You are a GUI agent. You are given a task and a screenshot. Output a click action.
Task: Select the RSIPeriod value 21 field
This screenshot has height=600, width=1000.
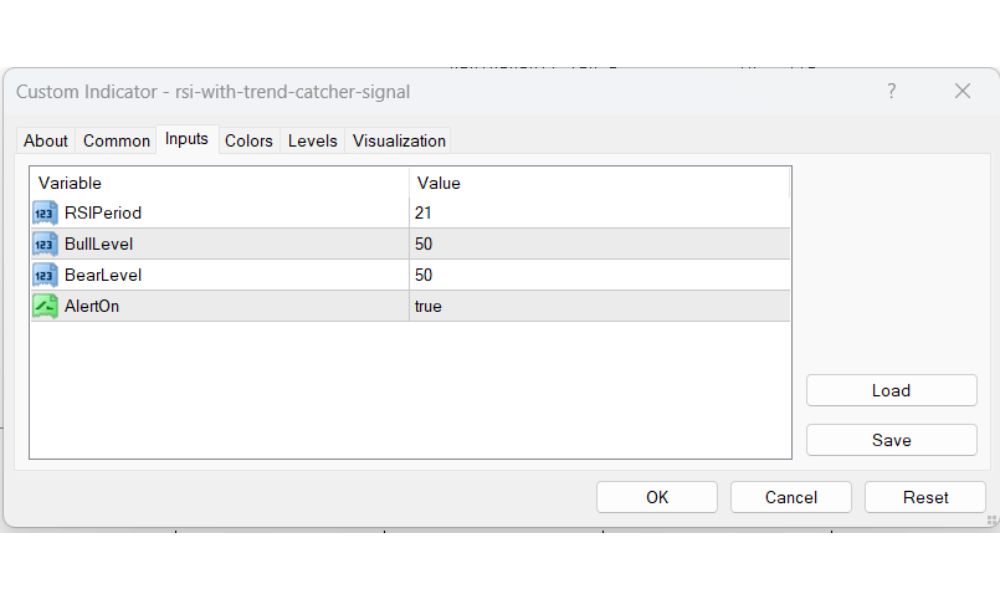click(600, 213)
